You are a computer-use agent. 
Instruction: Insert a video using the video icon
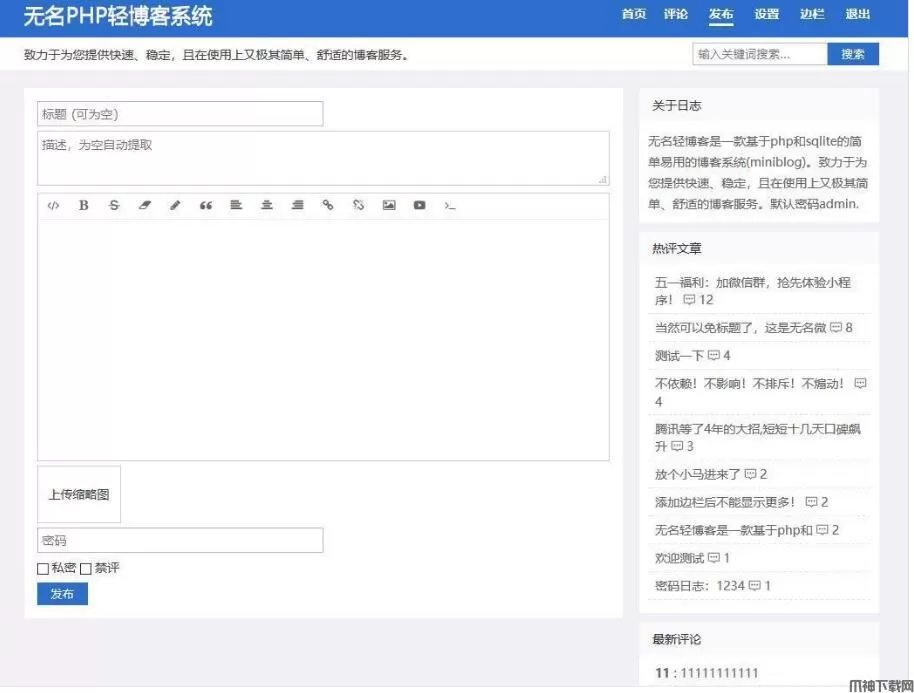(419, 205)
